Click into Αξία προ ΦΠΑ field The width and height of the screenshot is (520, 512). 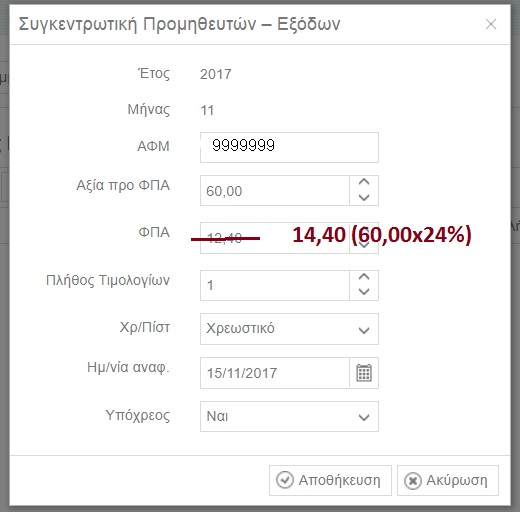pyautogui.click(x=275, y=190)
